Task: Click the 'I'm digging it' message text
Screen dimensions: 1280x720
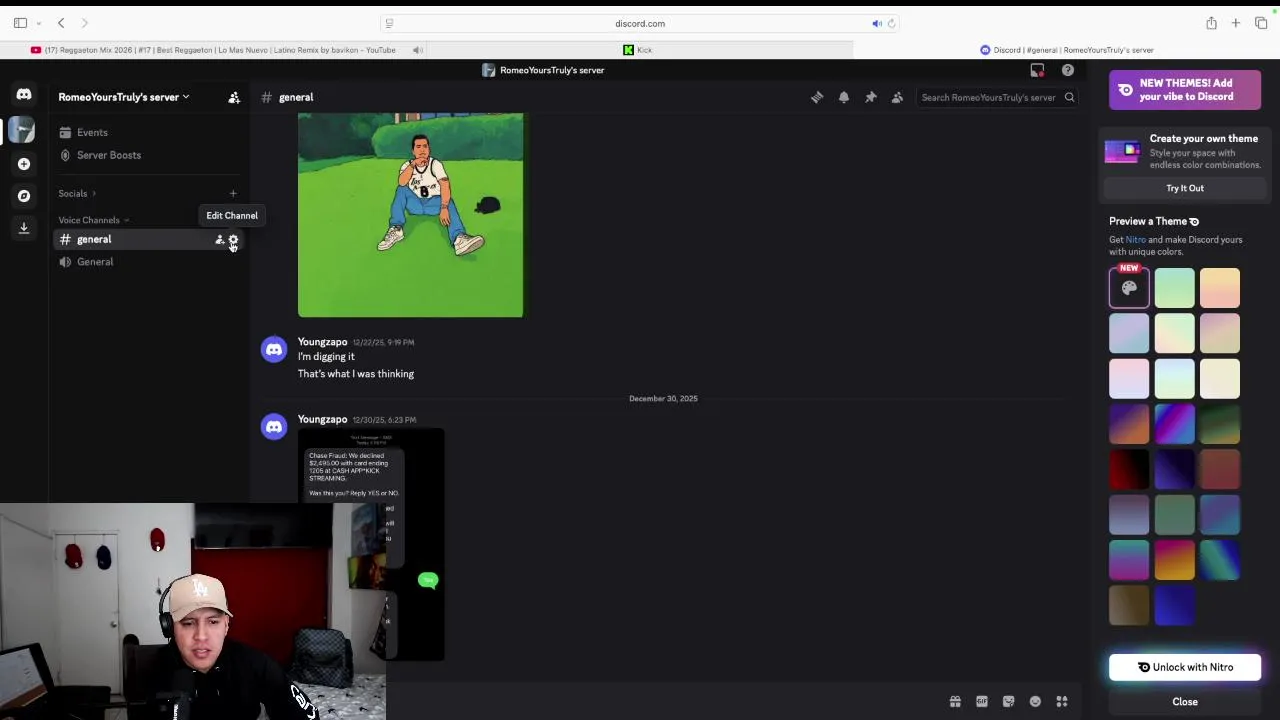Action: click(x=326, y=357)
